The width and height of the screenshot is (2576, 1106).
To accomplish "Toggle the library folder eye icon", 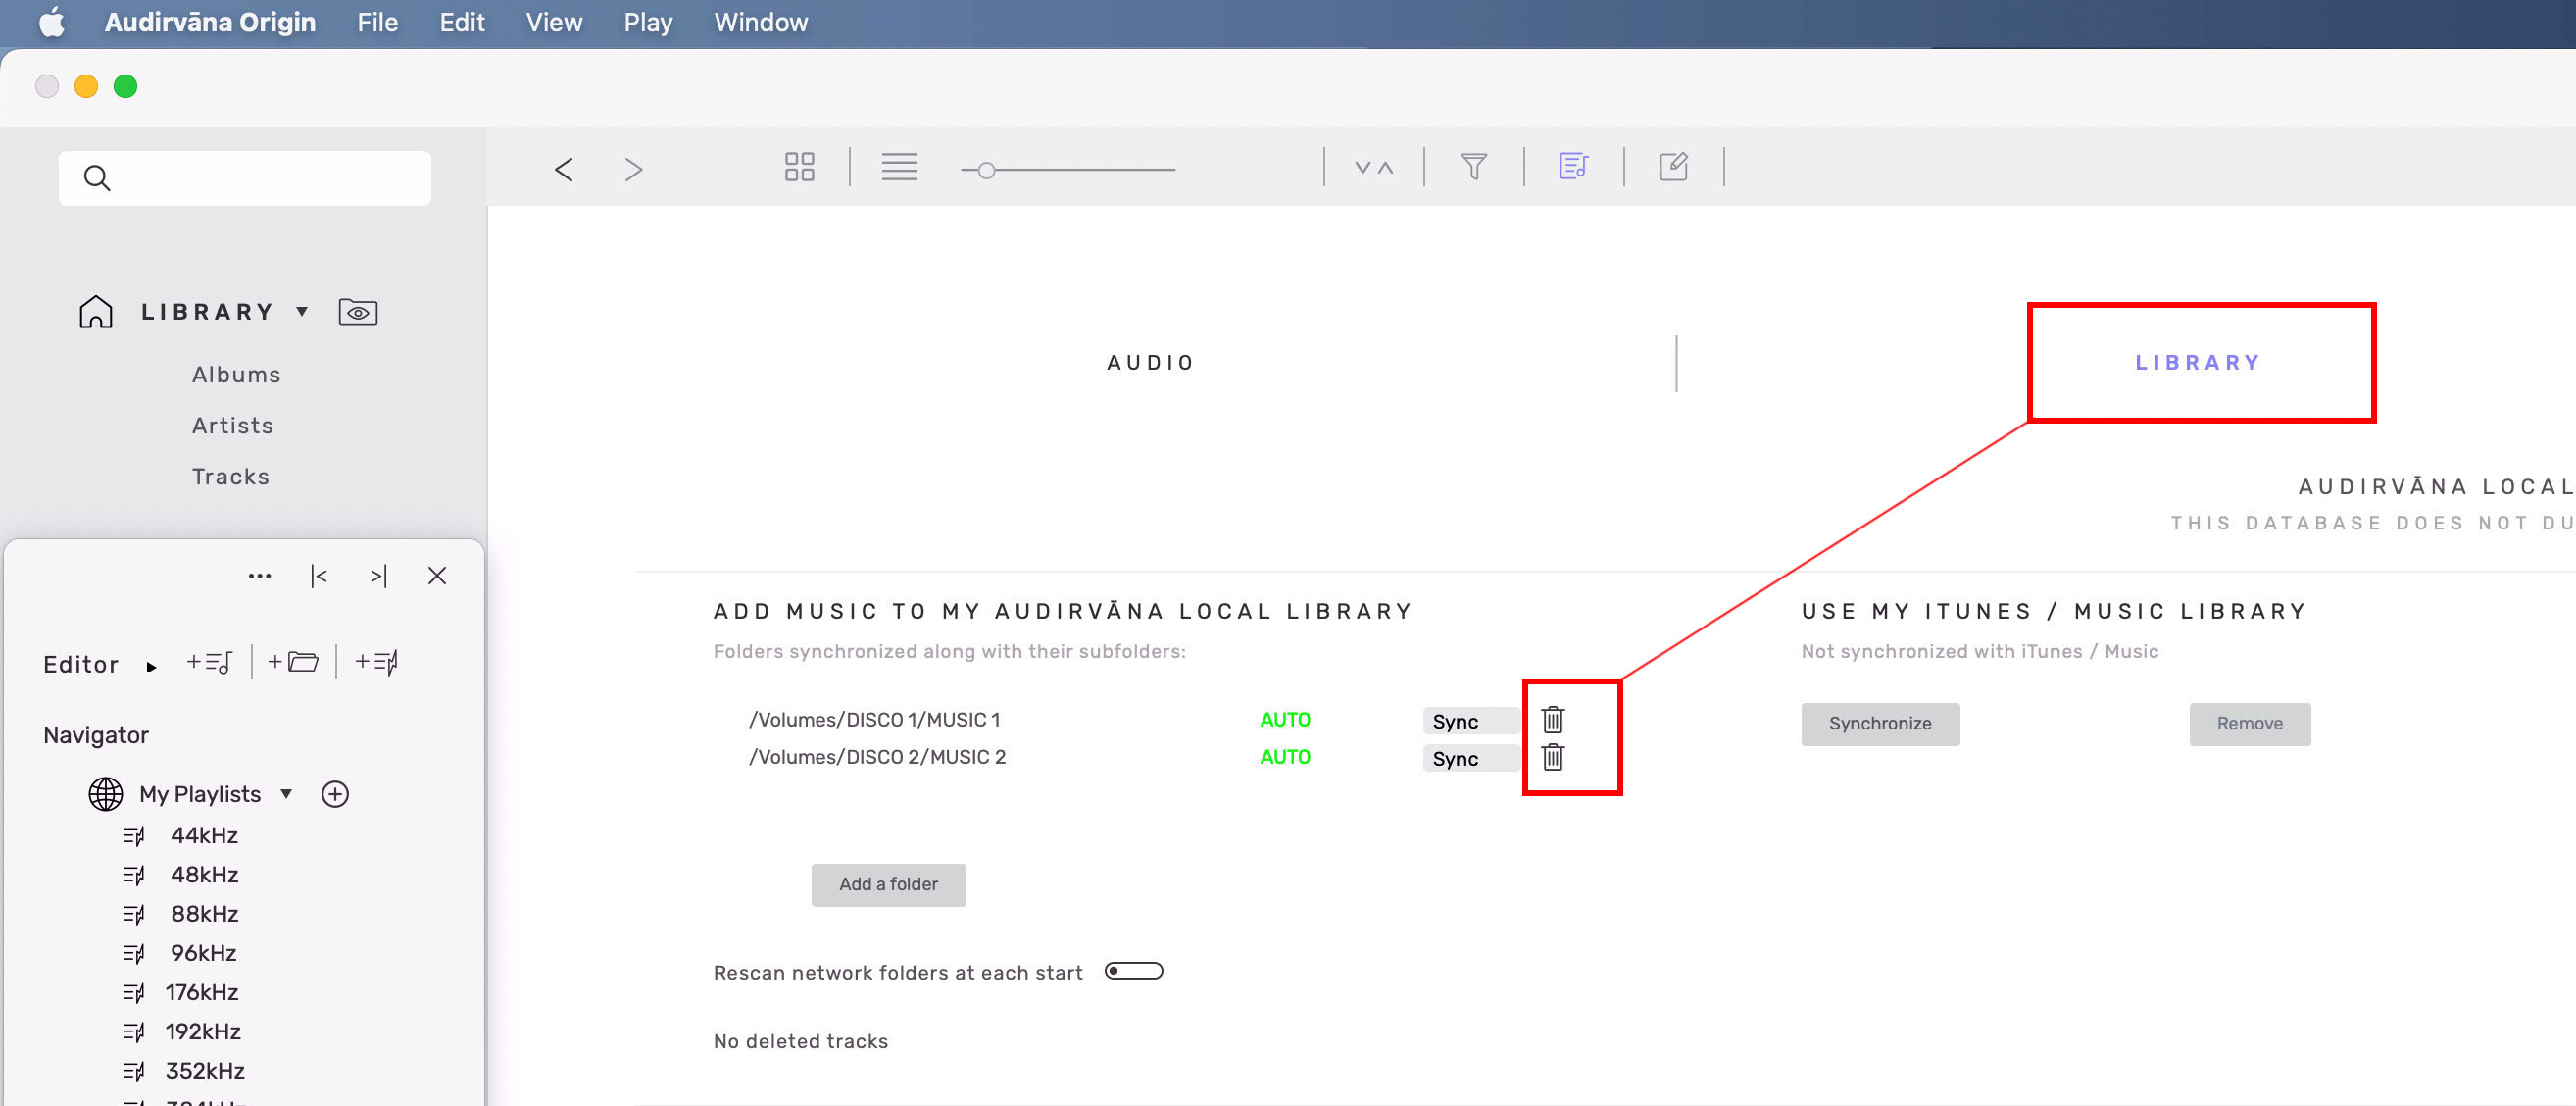I will [358, 312].
